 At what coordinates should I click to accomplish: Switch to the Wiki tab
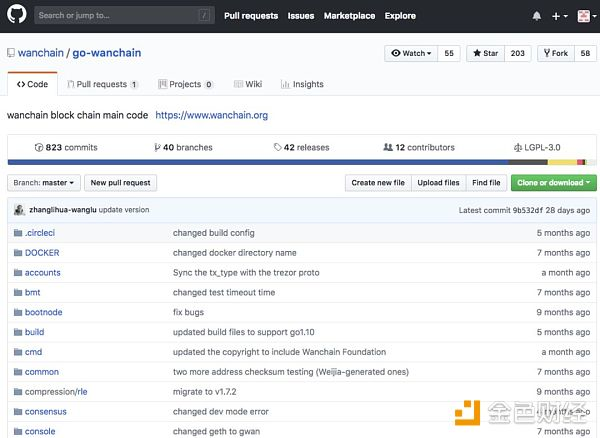[x=248, y=84]
